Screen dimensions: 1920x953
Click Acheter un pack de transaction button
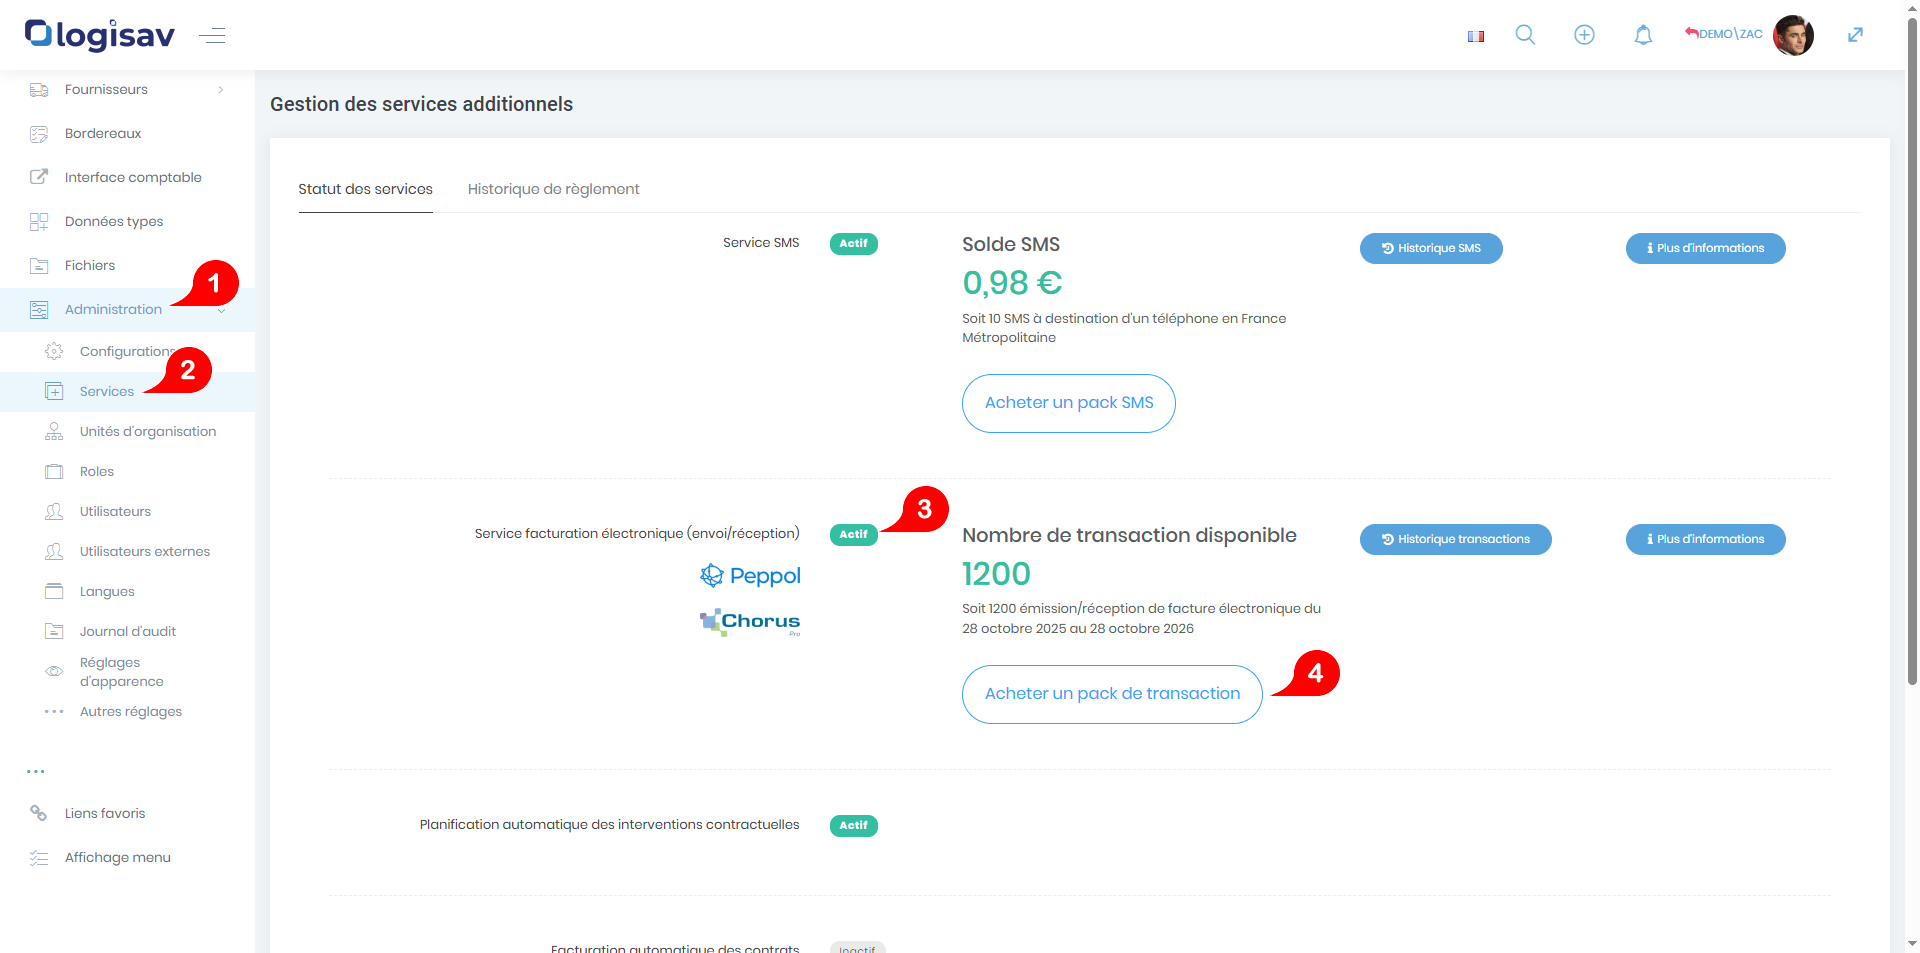[1111, 694]
